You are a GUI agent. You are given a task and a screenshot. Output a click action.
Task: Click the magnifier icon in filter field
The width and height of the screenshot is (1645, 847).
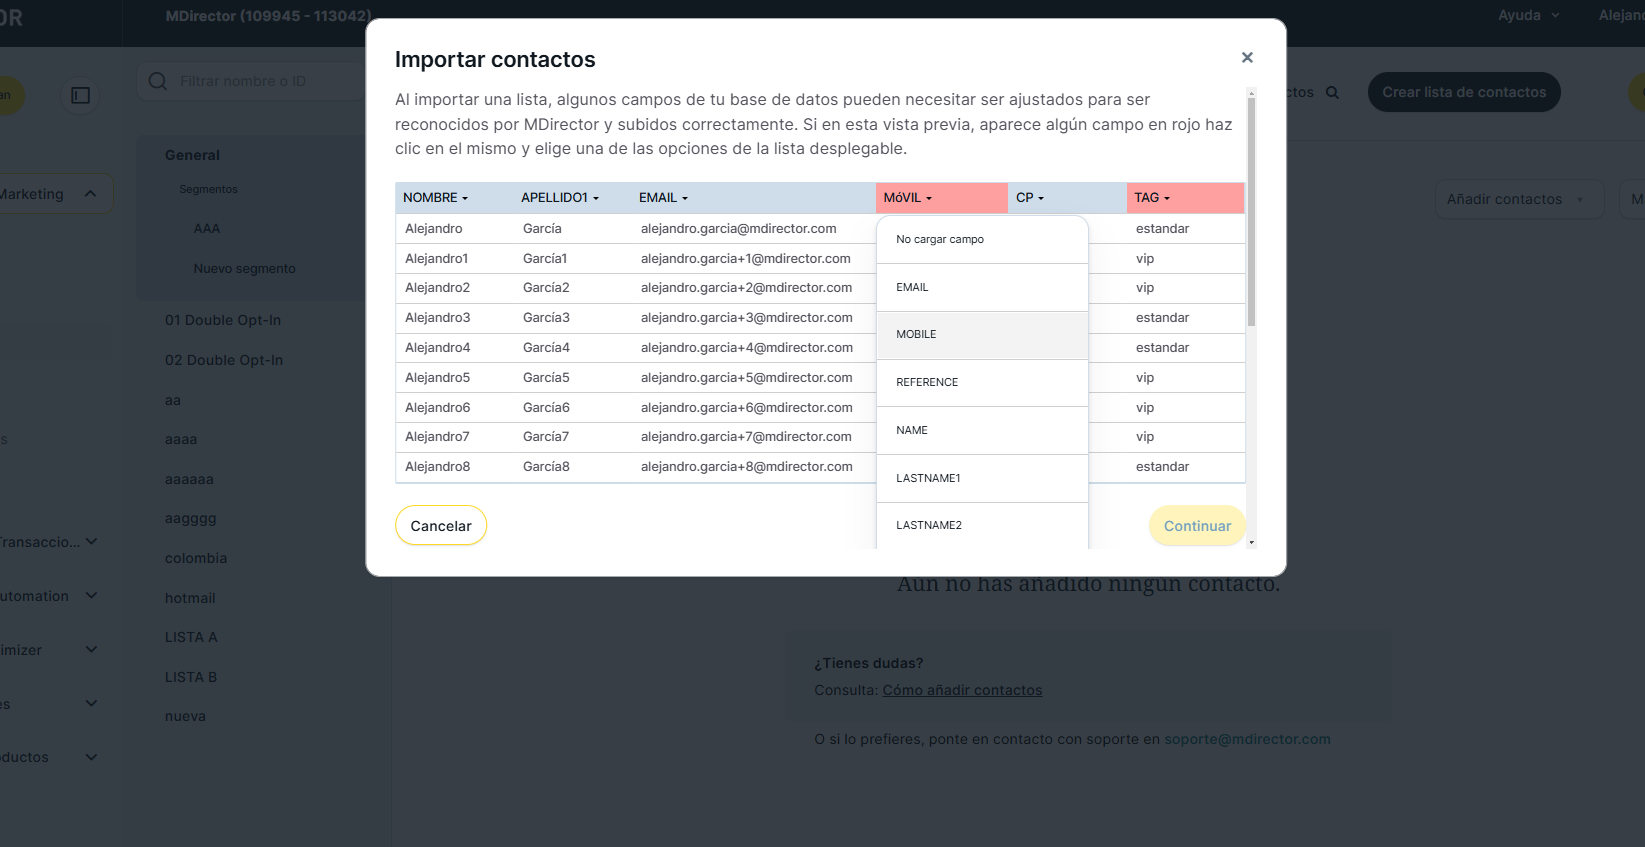click(158, 81)
